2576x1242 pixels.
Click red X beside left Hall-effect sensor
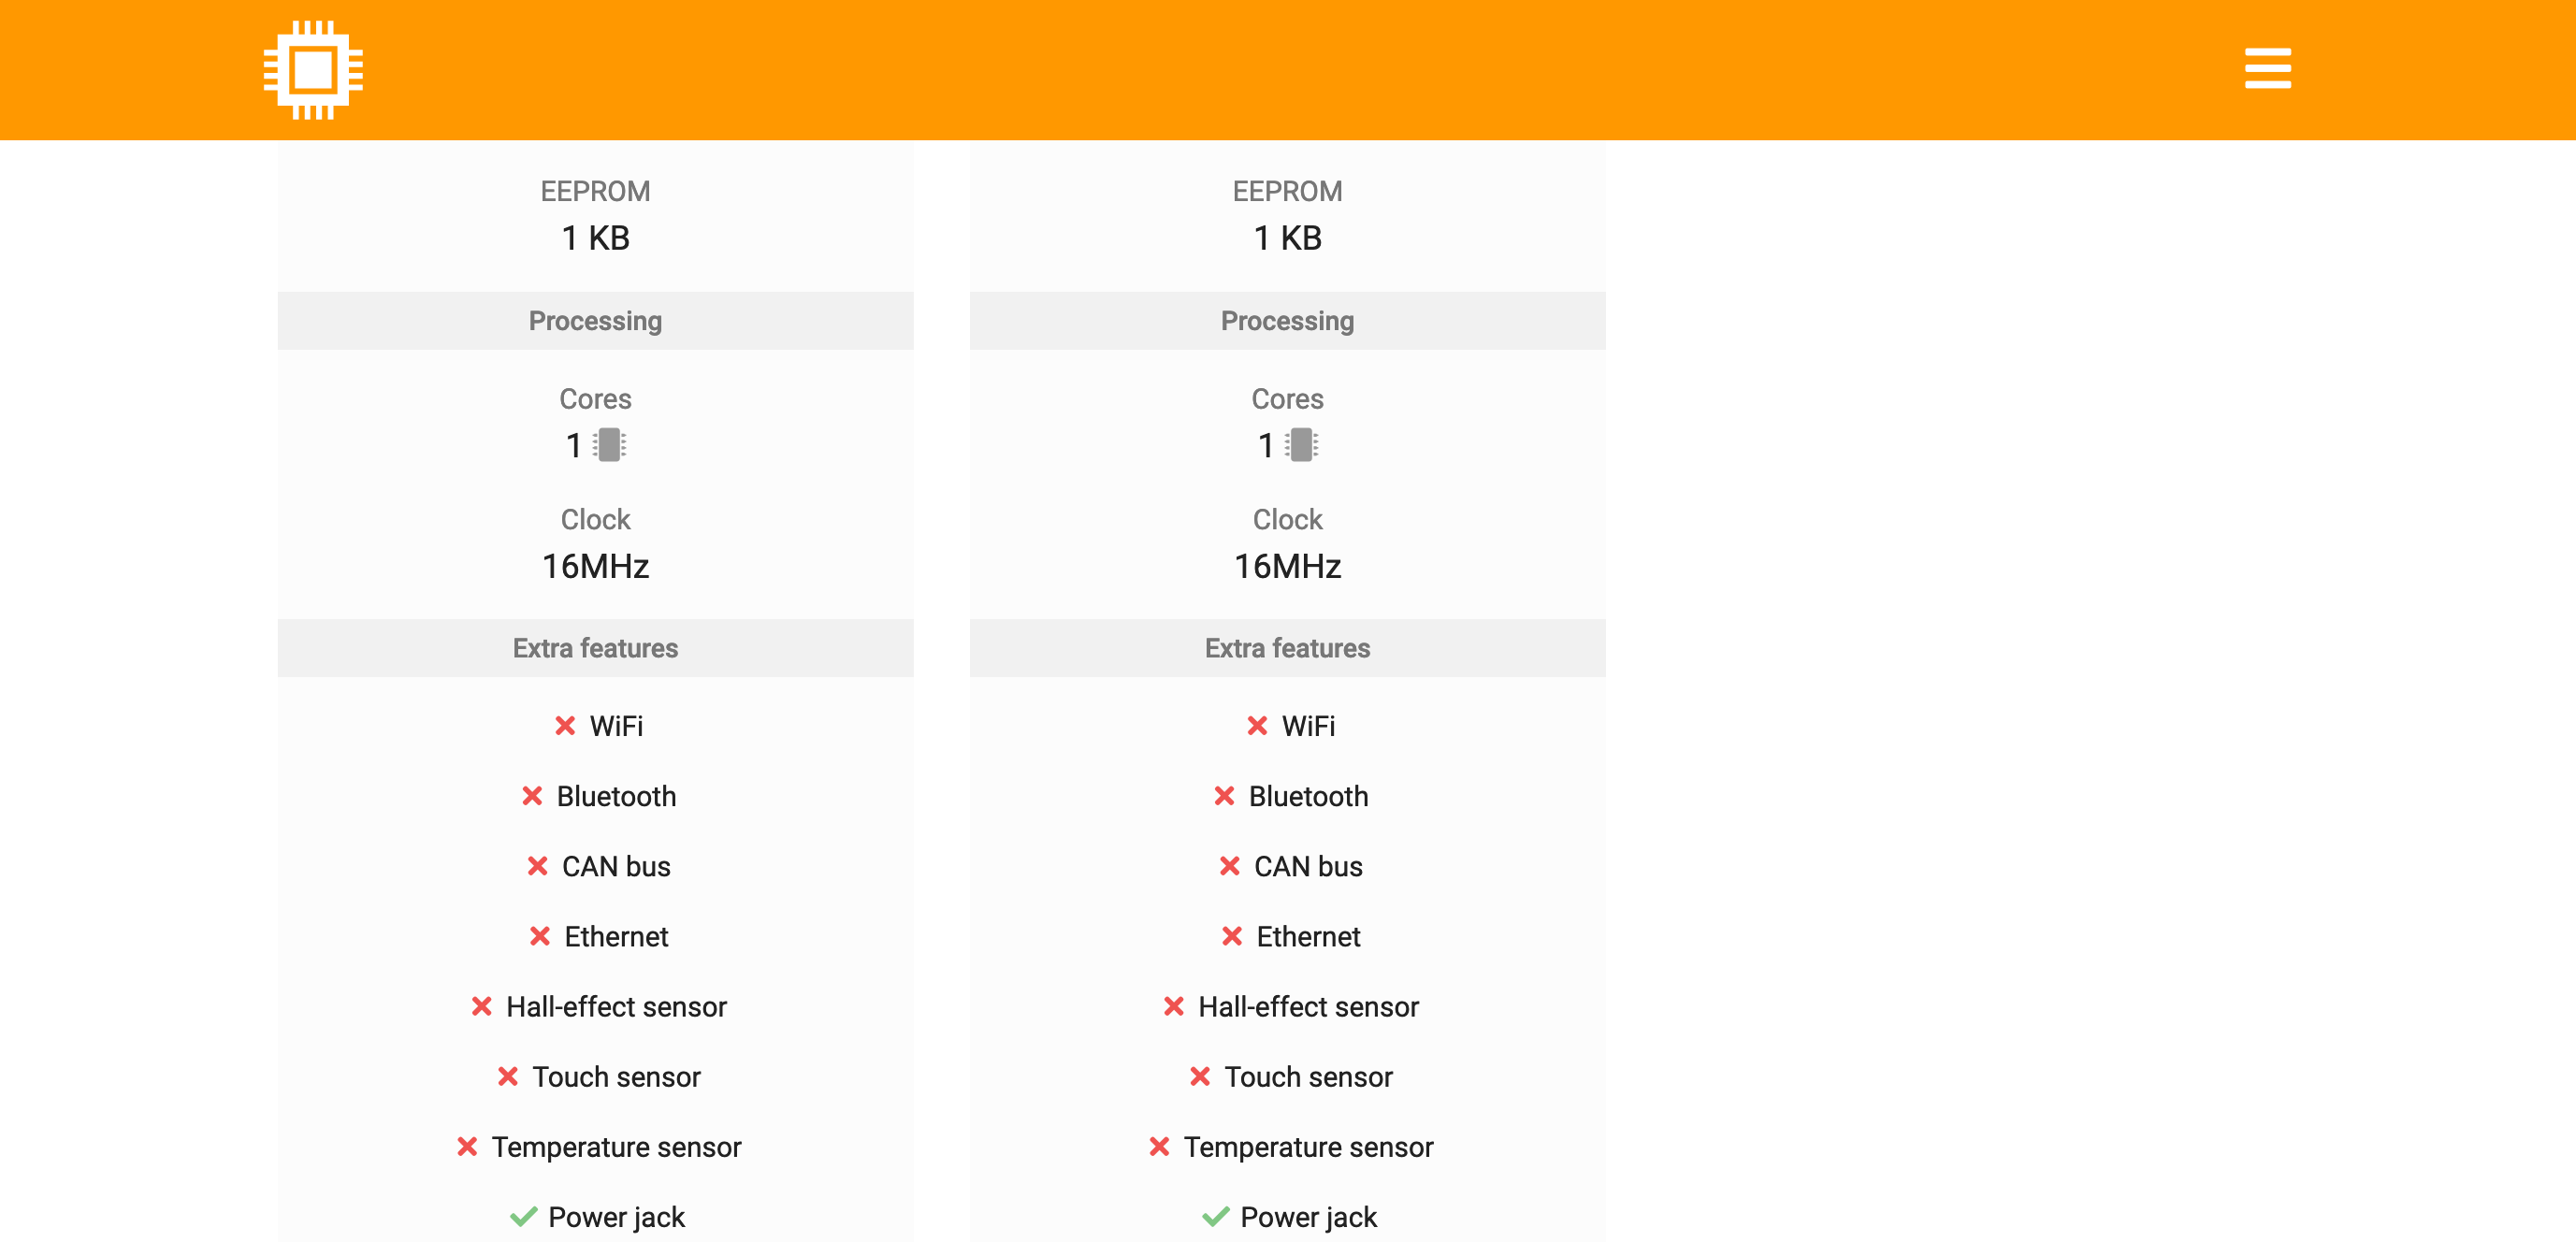point(481,1006)
